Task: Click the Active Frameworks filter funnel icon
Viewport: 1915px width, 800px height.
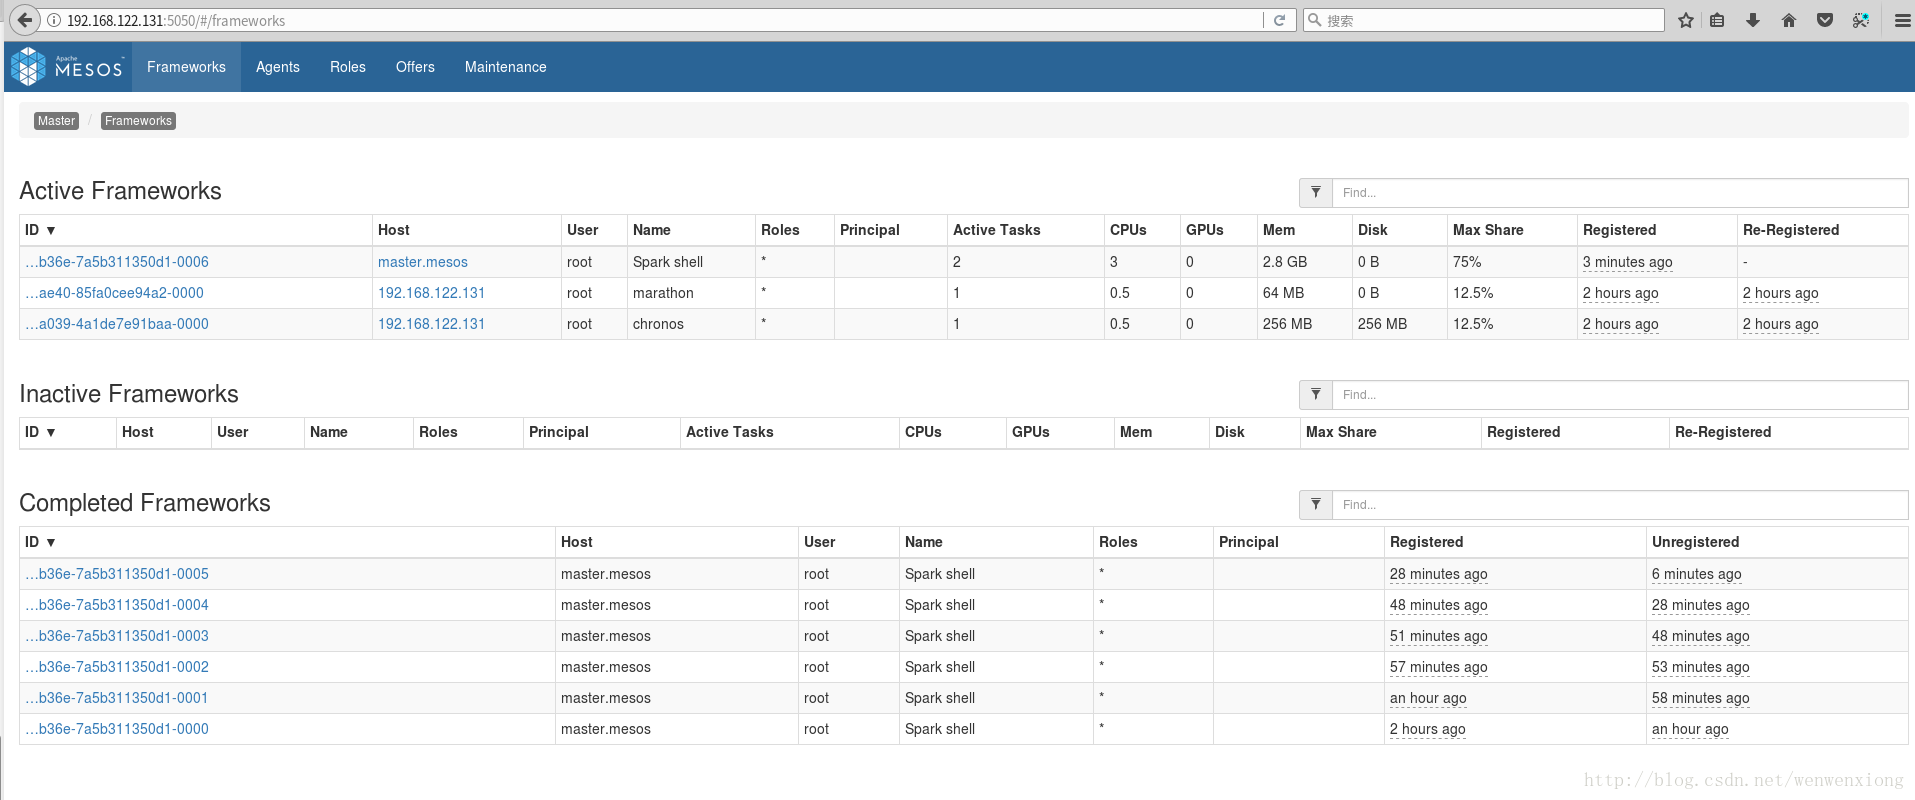Action: pyautogui.click(x=1316, y=192)
